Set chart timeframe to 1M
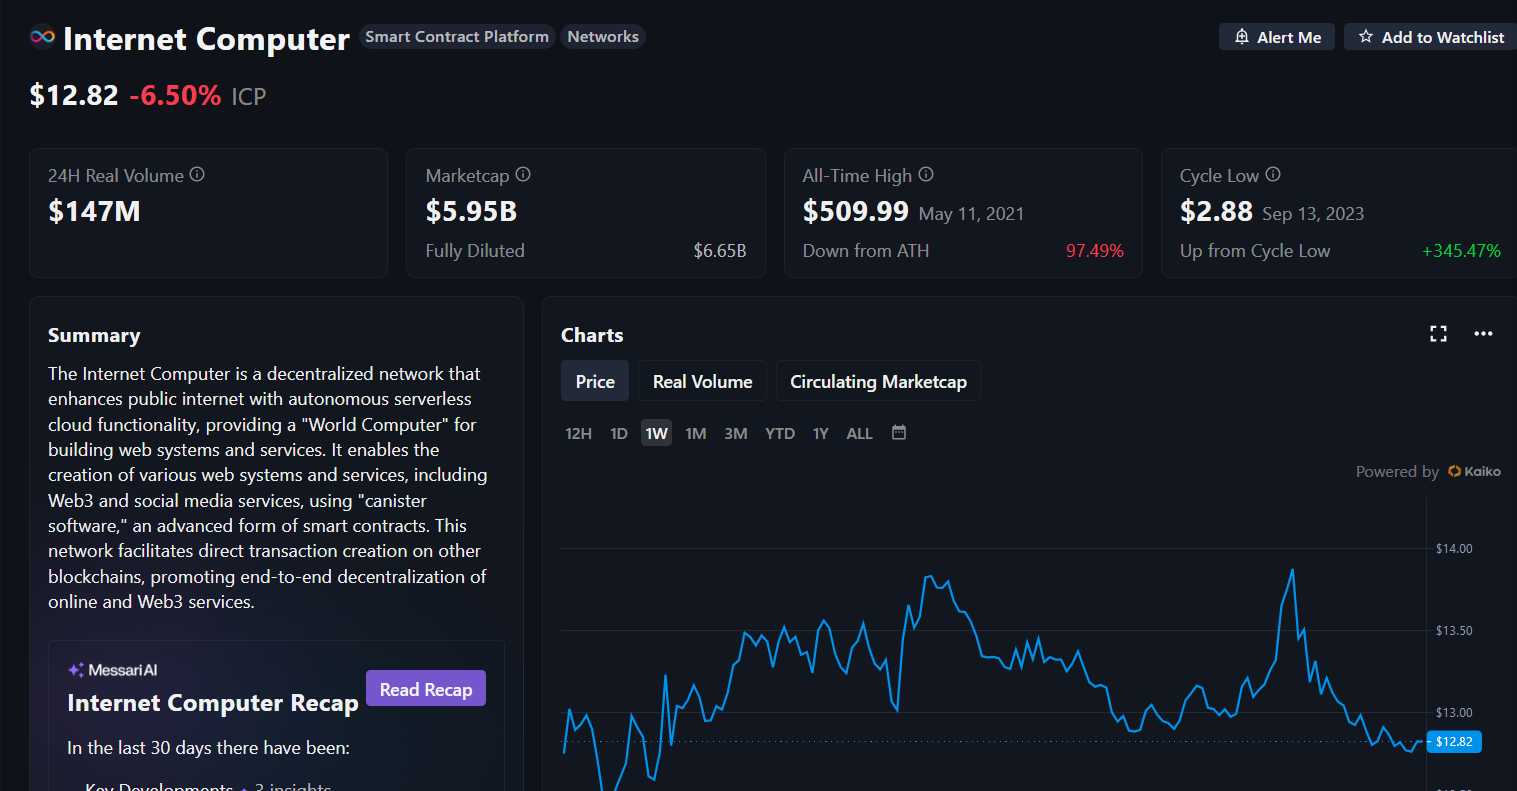The height and width of the screenshot is (791, 1517). 696,434
